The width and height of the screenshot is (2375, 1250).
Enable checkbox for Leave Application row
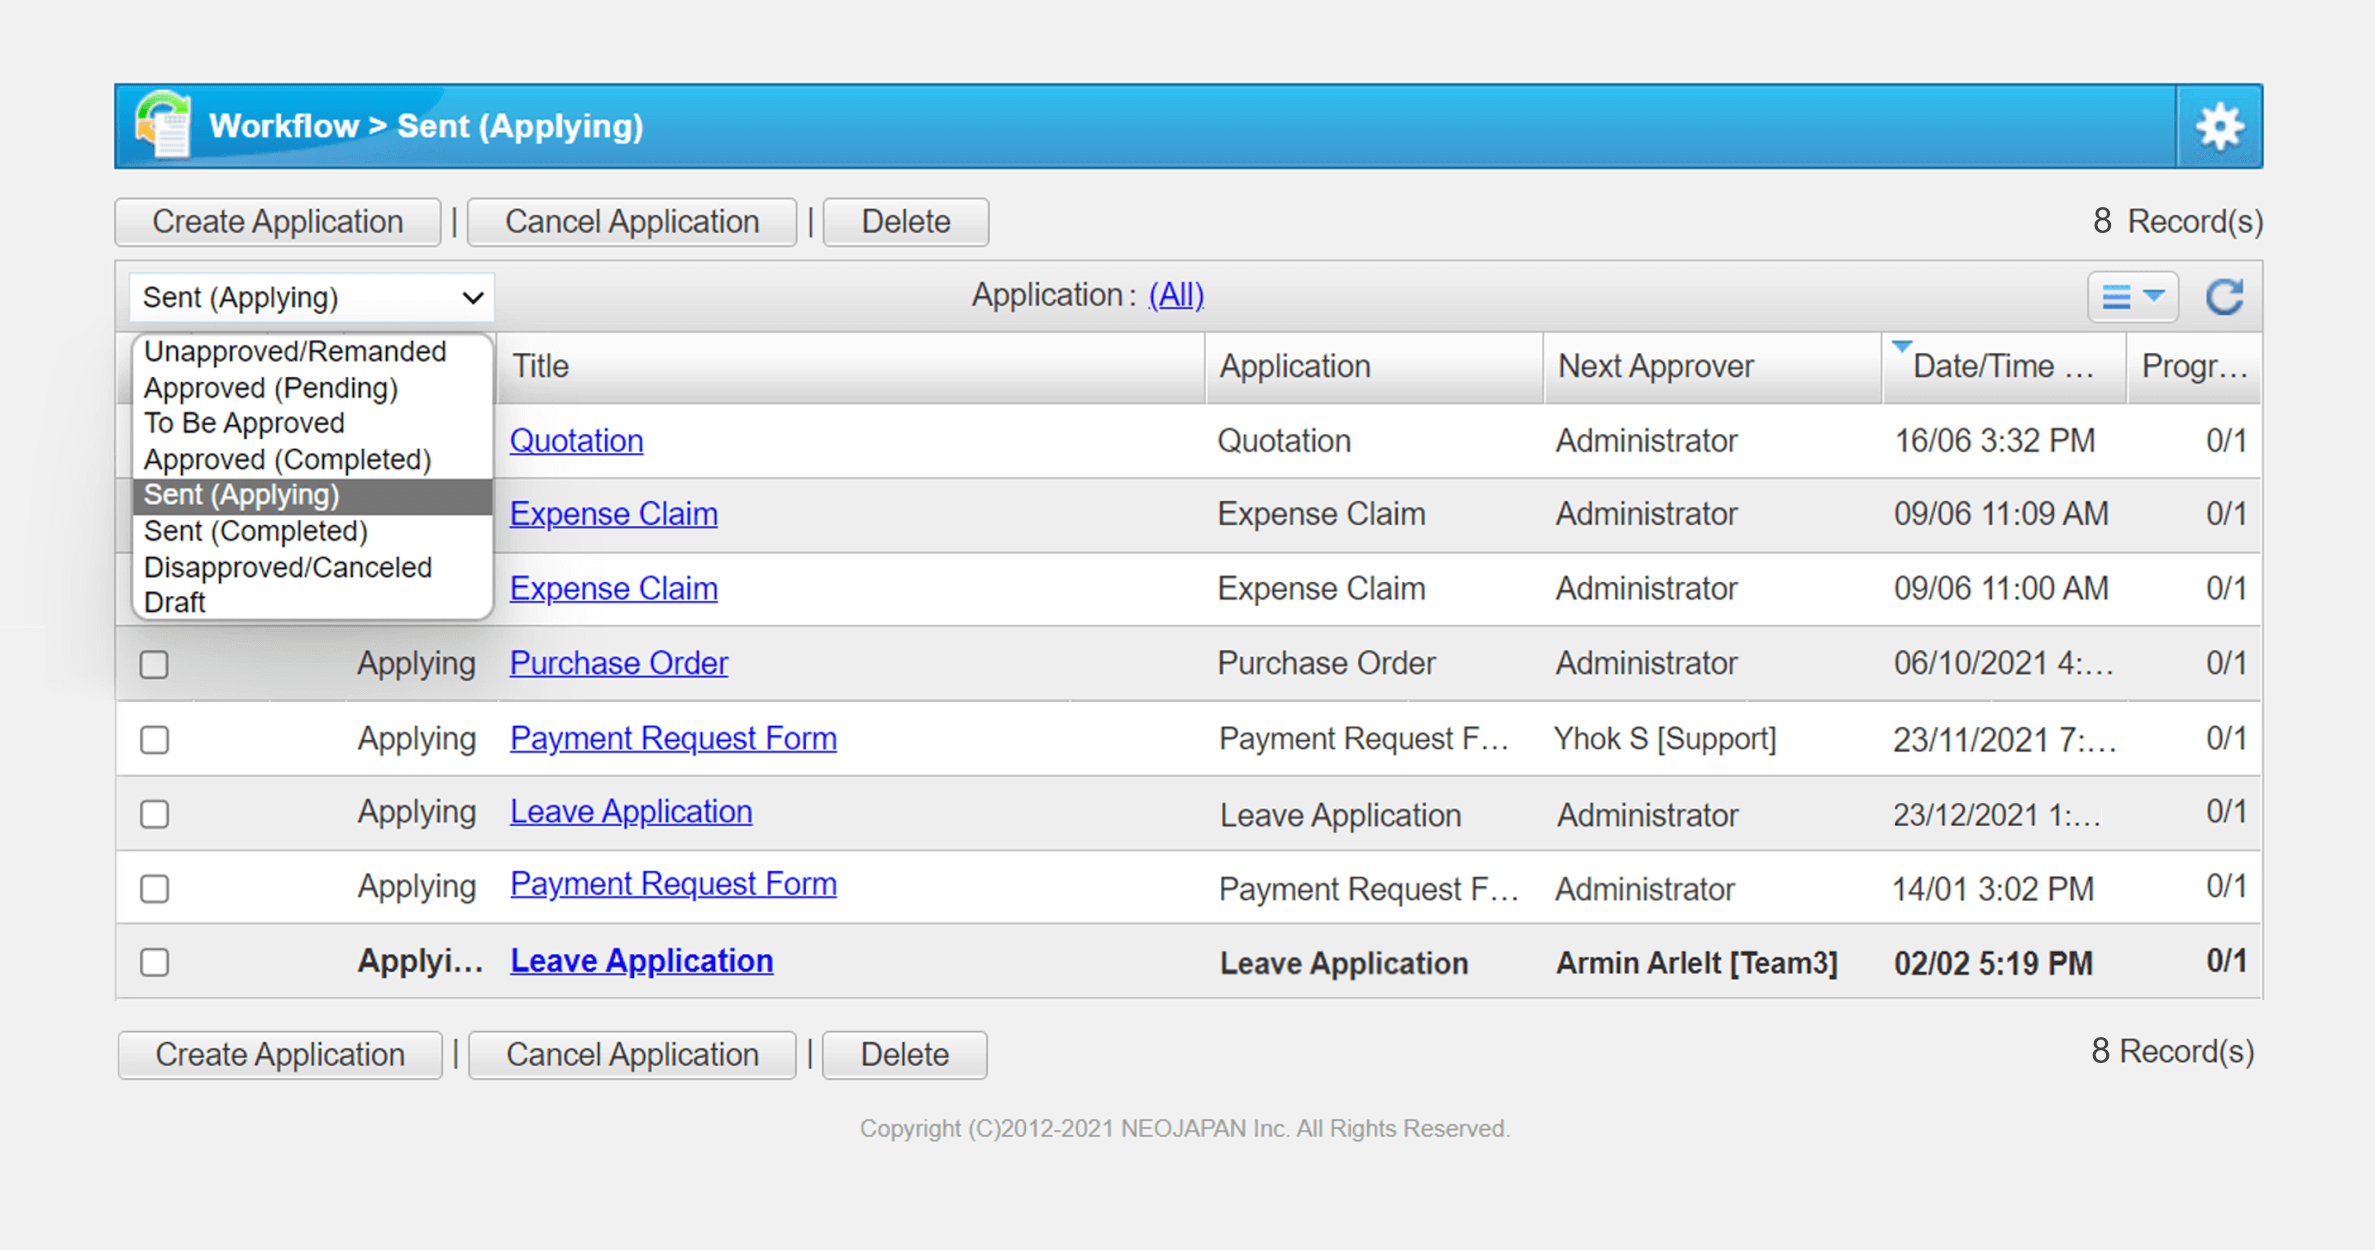(156, 812)
